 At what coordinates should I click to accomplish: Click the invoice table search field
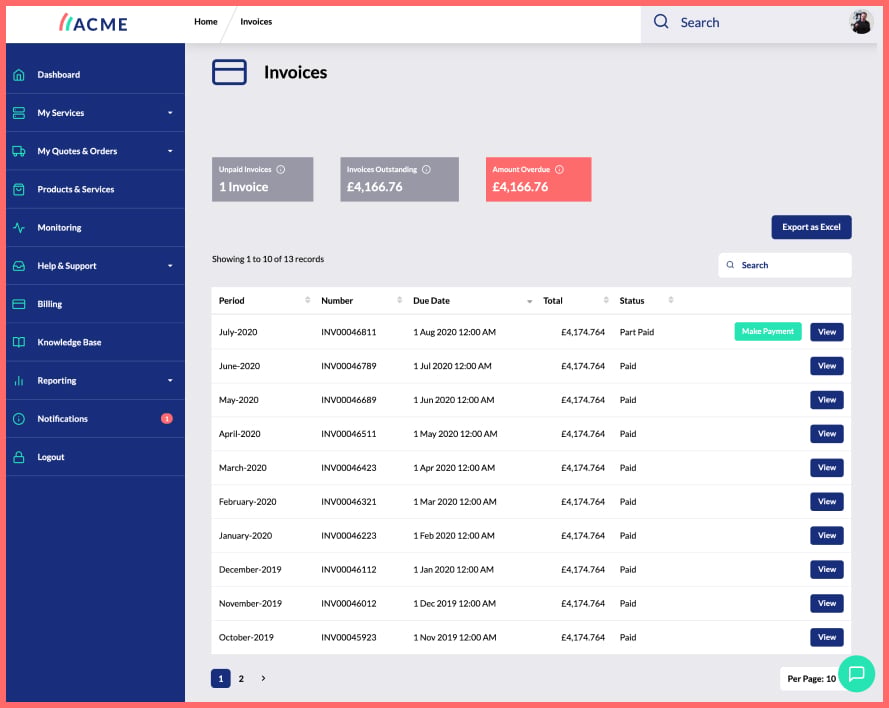[x=785, y=265]
